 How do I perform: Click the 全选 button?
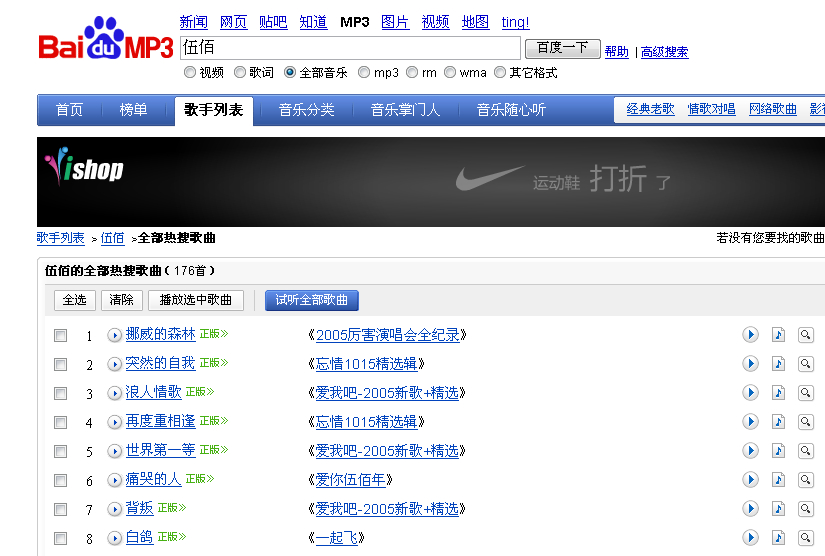click(74, 300)
